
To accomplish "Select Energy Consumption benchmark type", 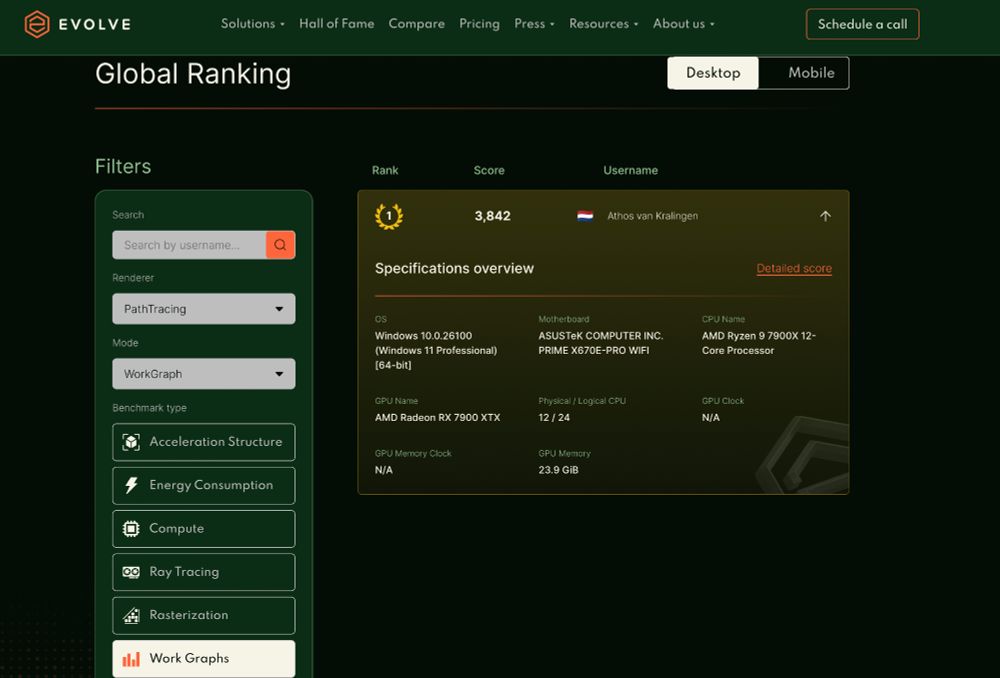I will (x=204, y=485).
